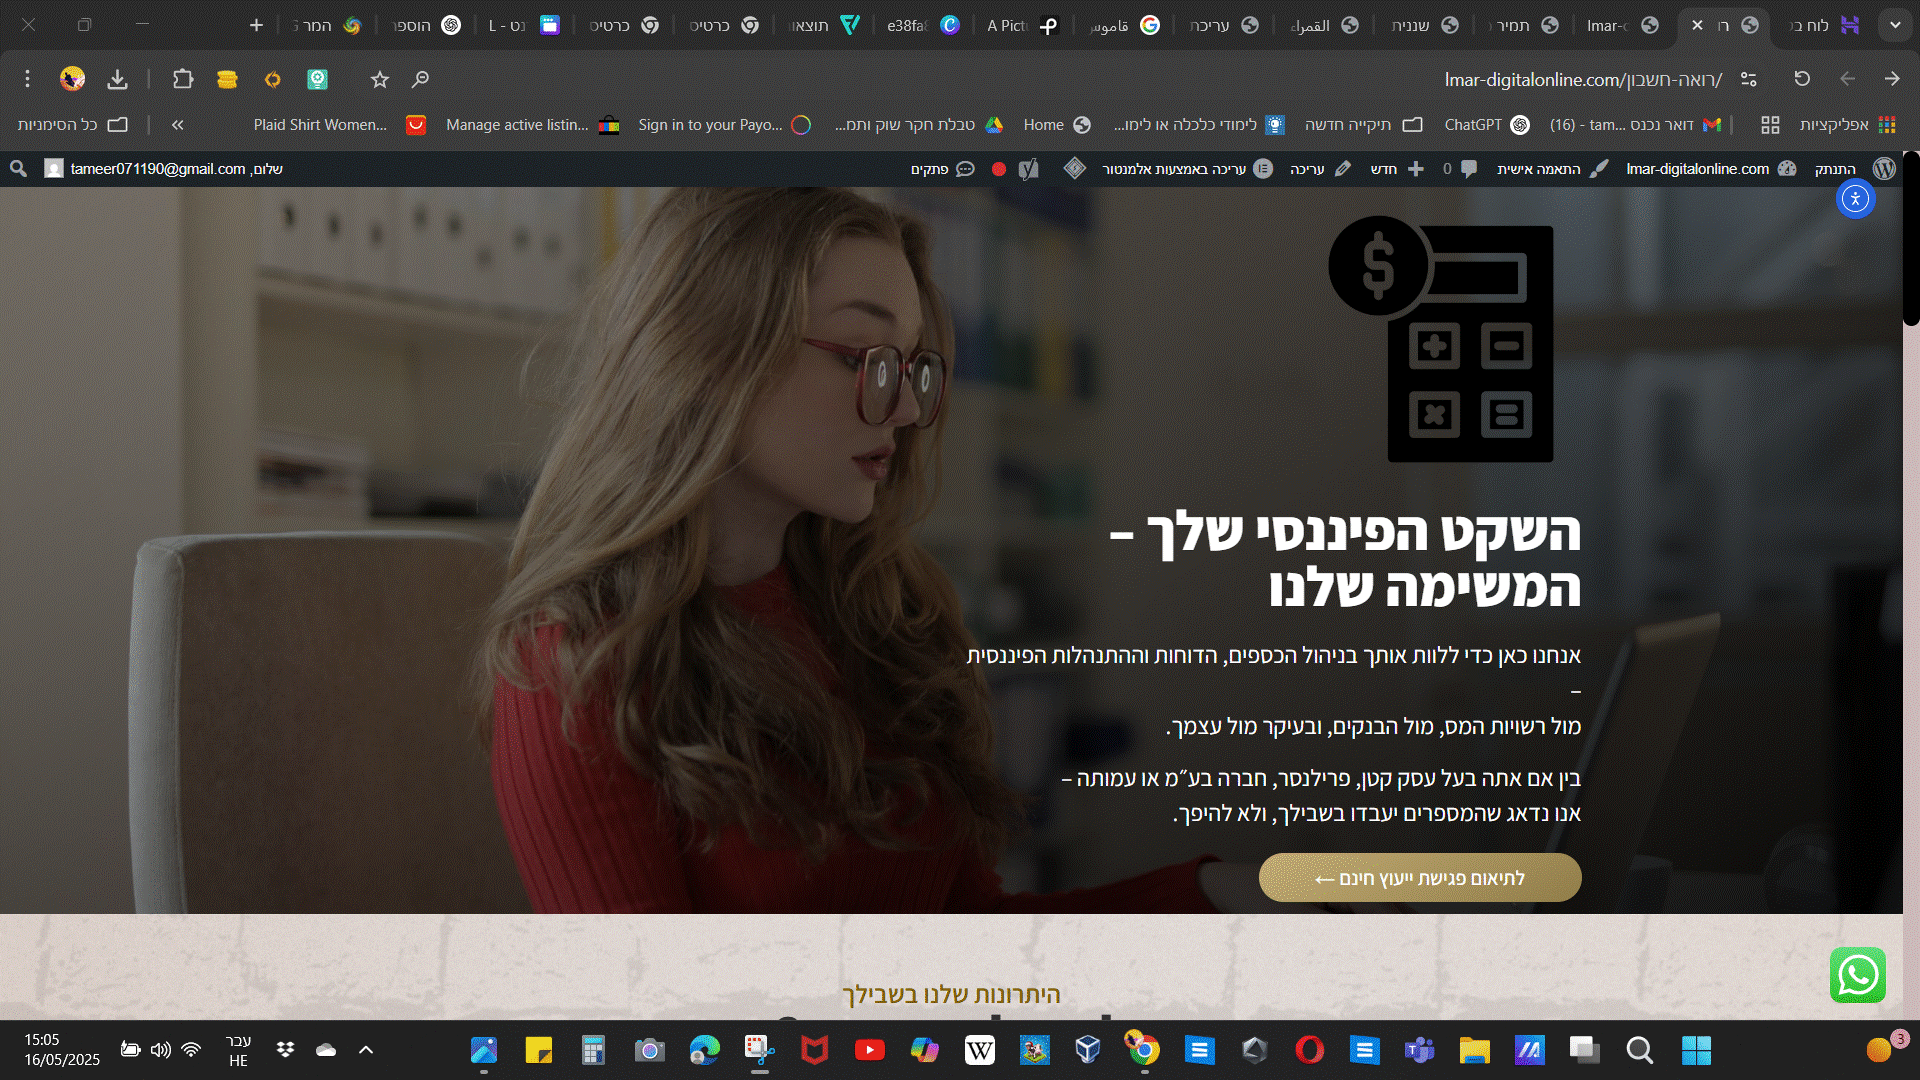This screenshot has height=1080, width=1920.
Task: Open the Chrome downloads icon
Action: (x=118, y=79)
